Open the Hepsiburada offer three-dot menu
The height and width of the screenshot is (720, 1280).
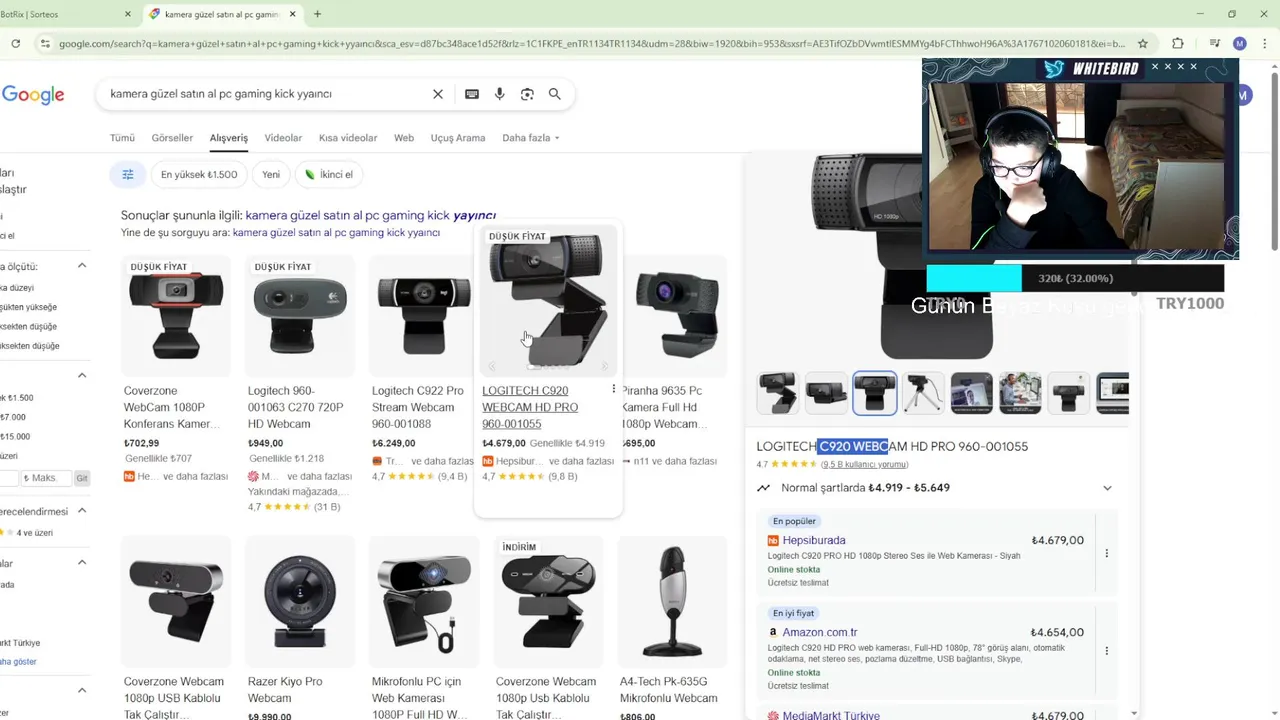coord(1106,553)
